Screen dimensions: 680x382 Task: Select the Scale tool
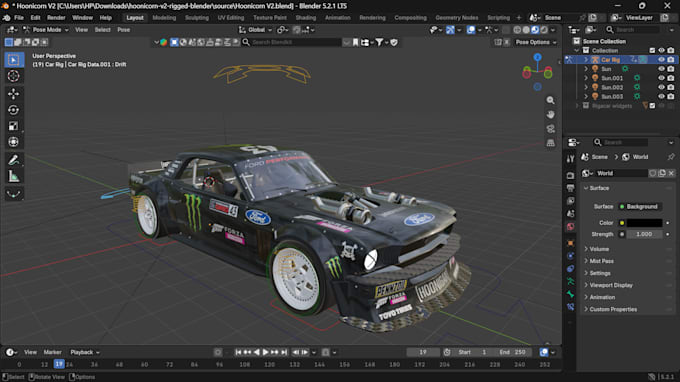pos(13,126)
